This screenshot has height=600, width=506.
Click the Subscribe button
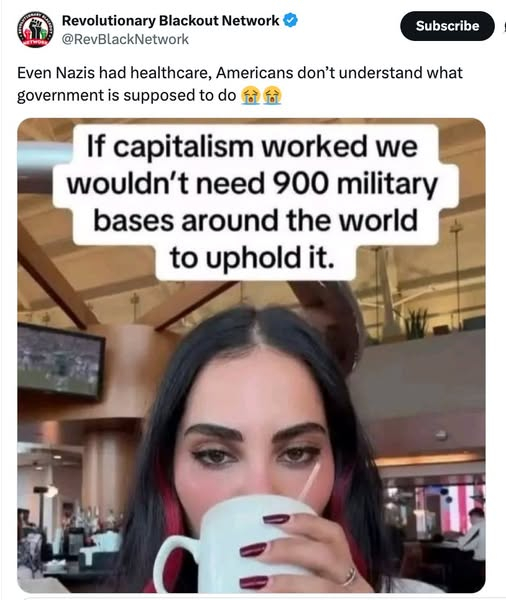coord(447,26)
